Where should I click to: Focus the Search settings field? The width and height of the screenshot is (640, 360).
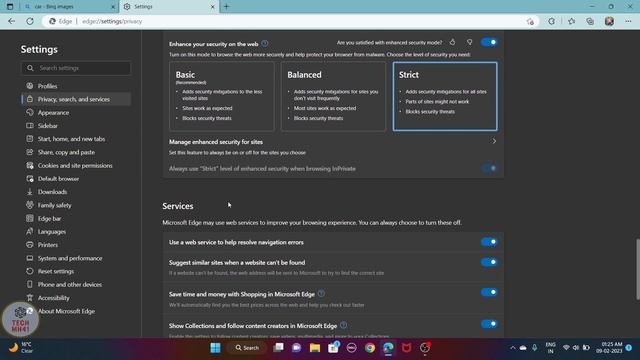tap(76, 68)
